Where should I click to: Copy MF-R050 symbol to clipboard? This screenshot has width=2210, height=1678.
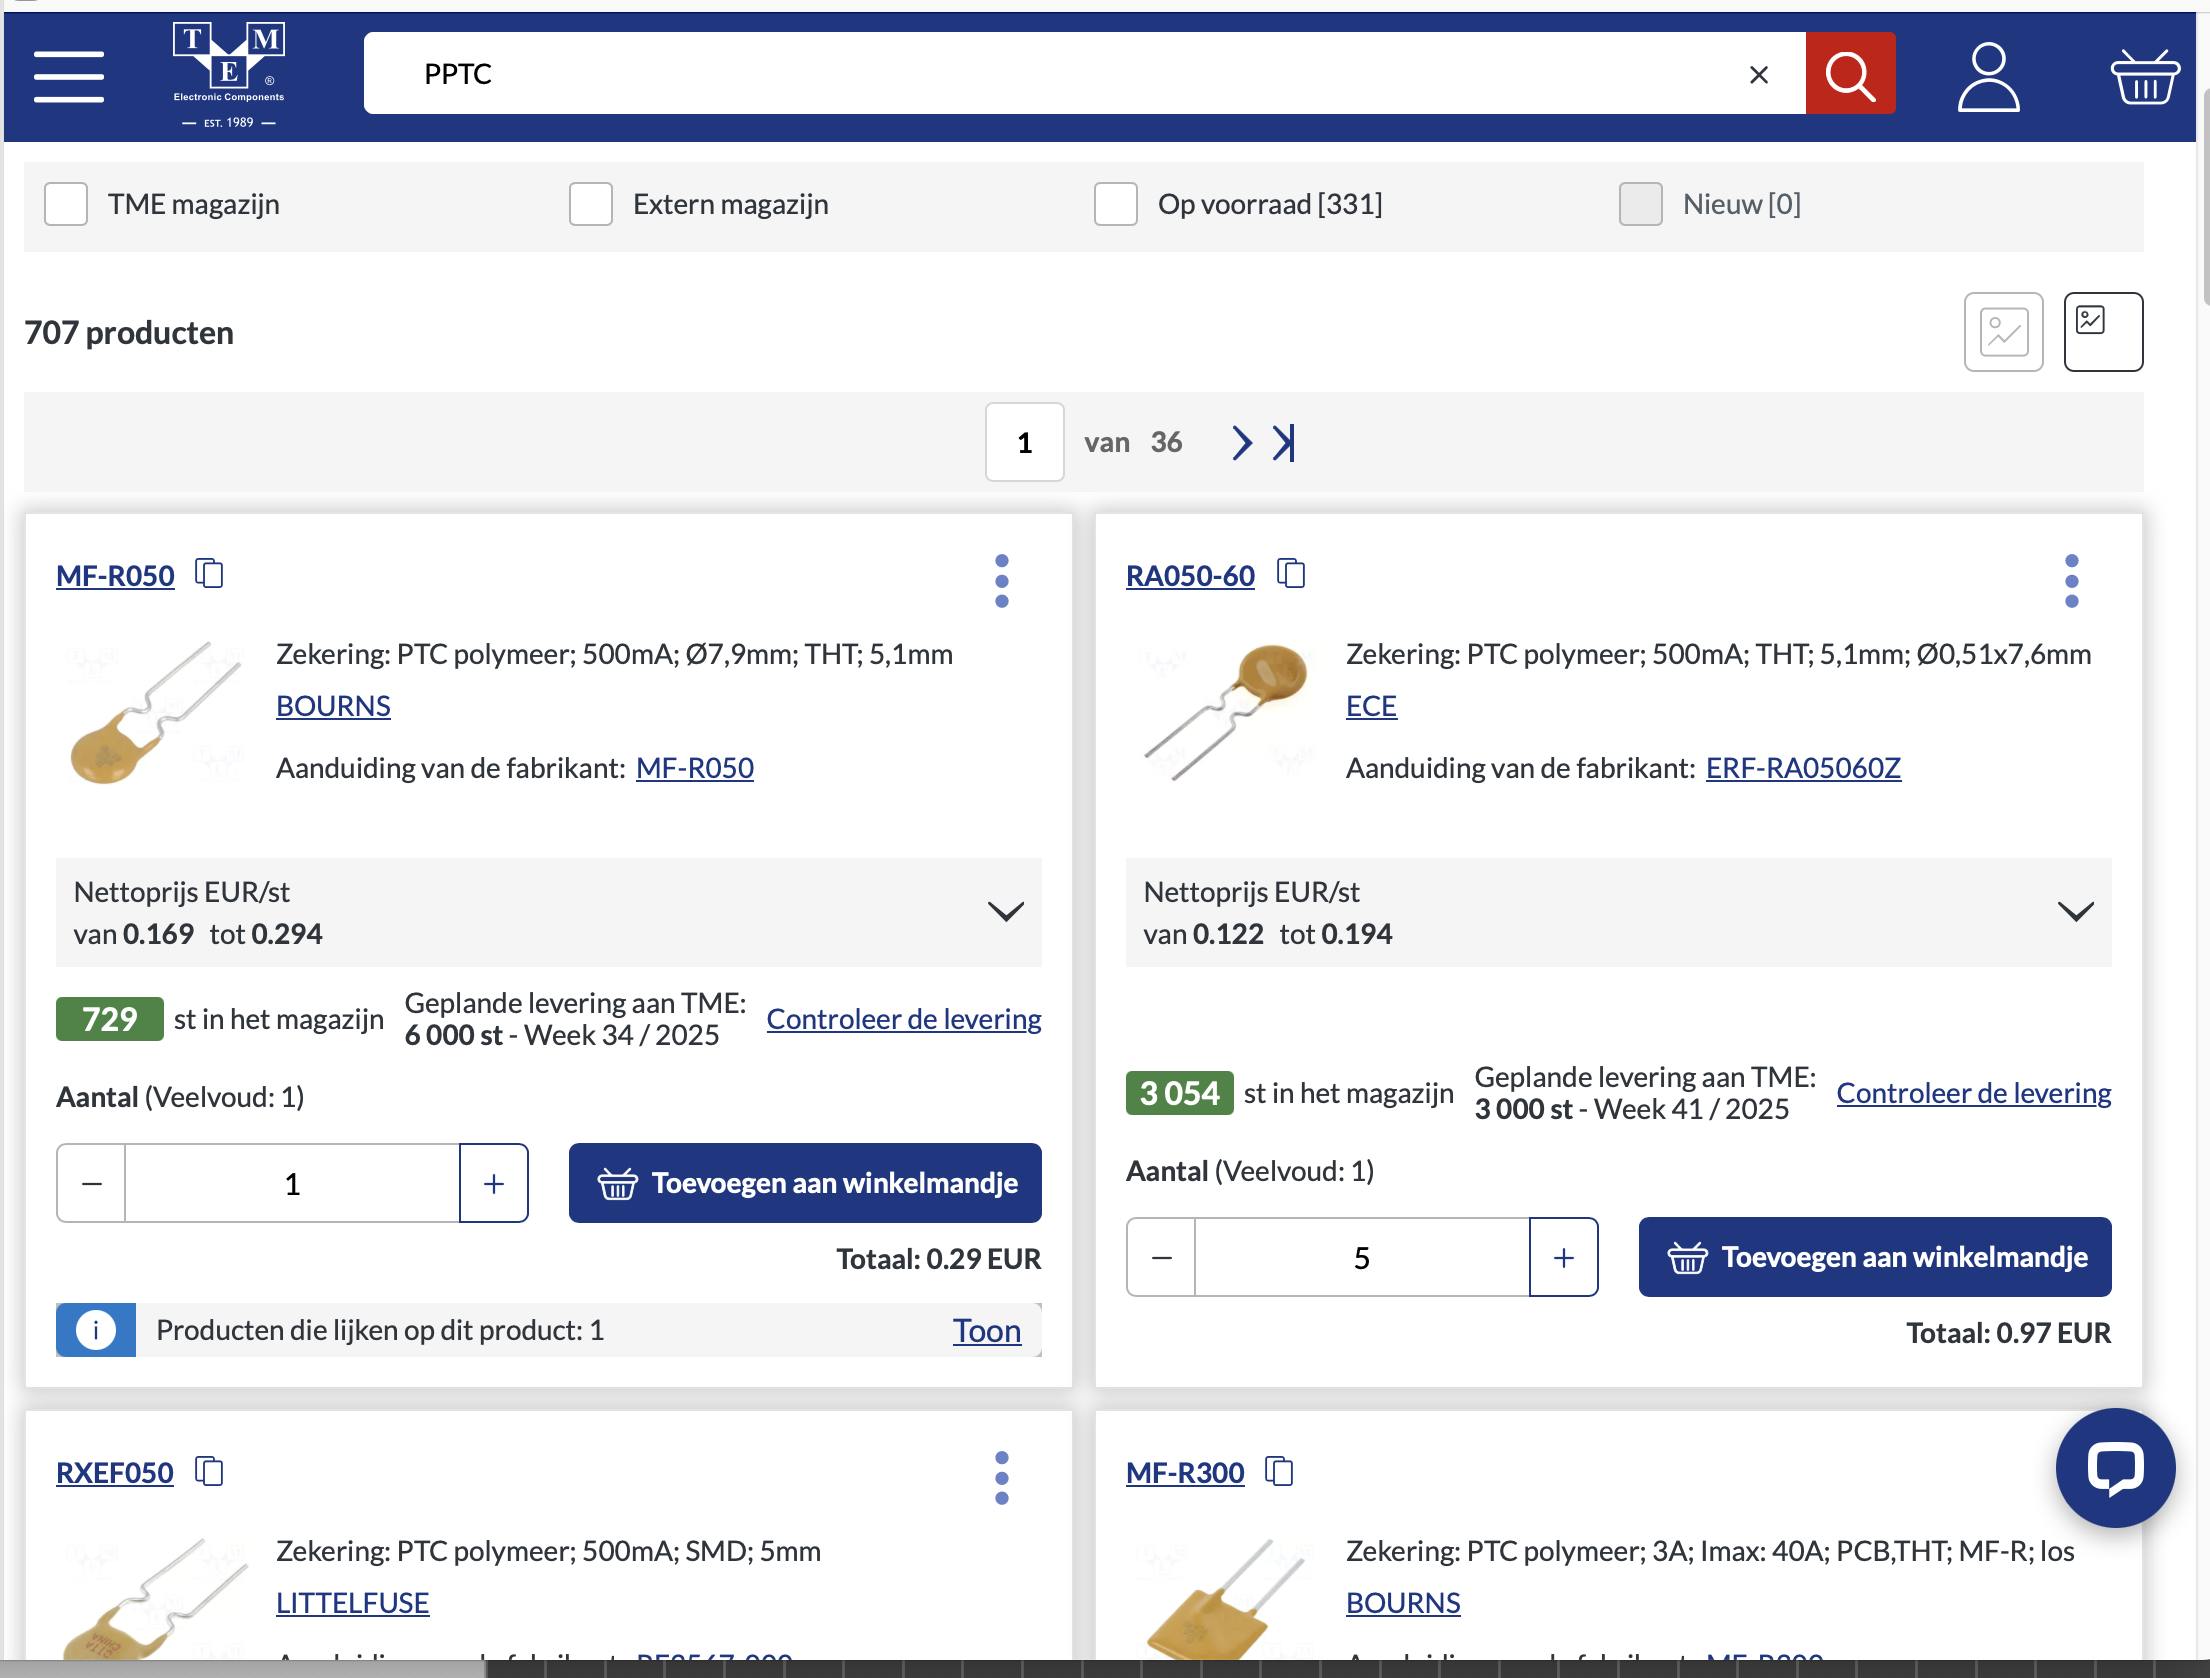209,574
